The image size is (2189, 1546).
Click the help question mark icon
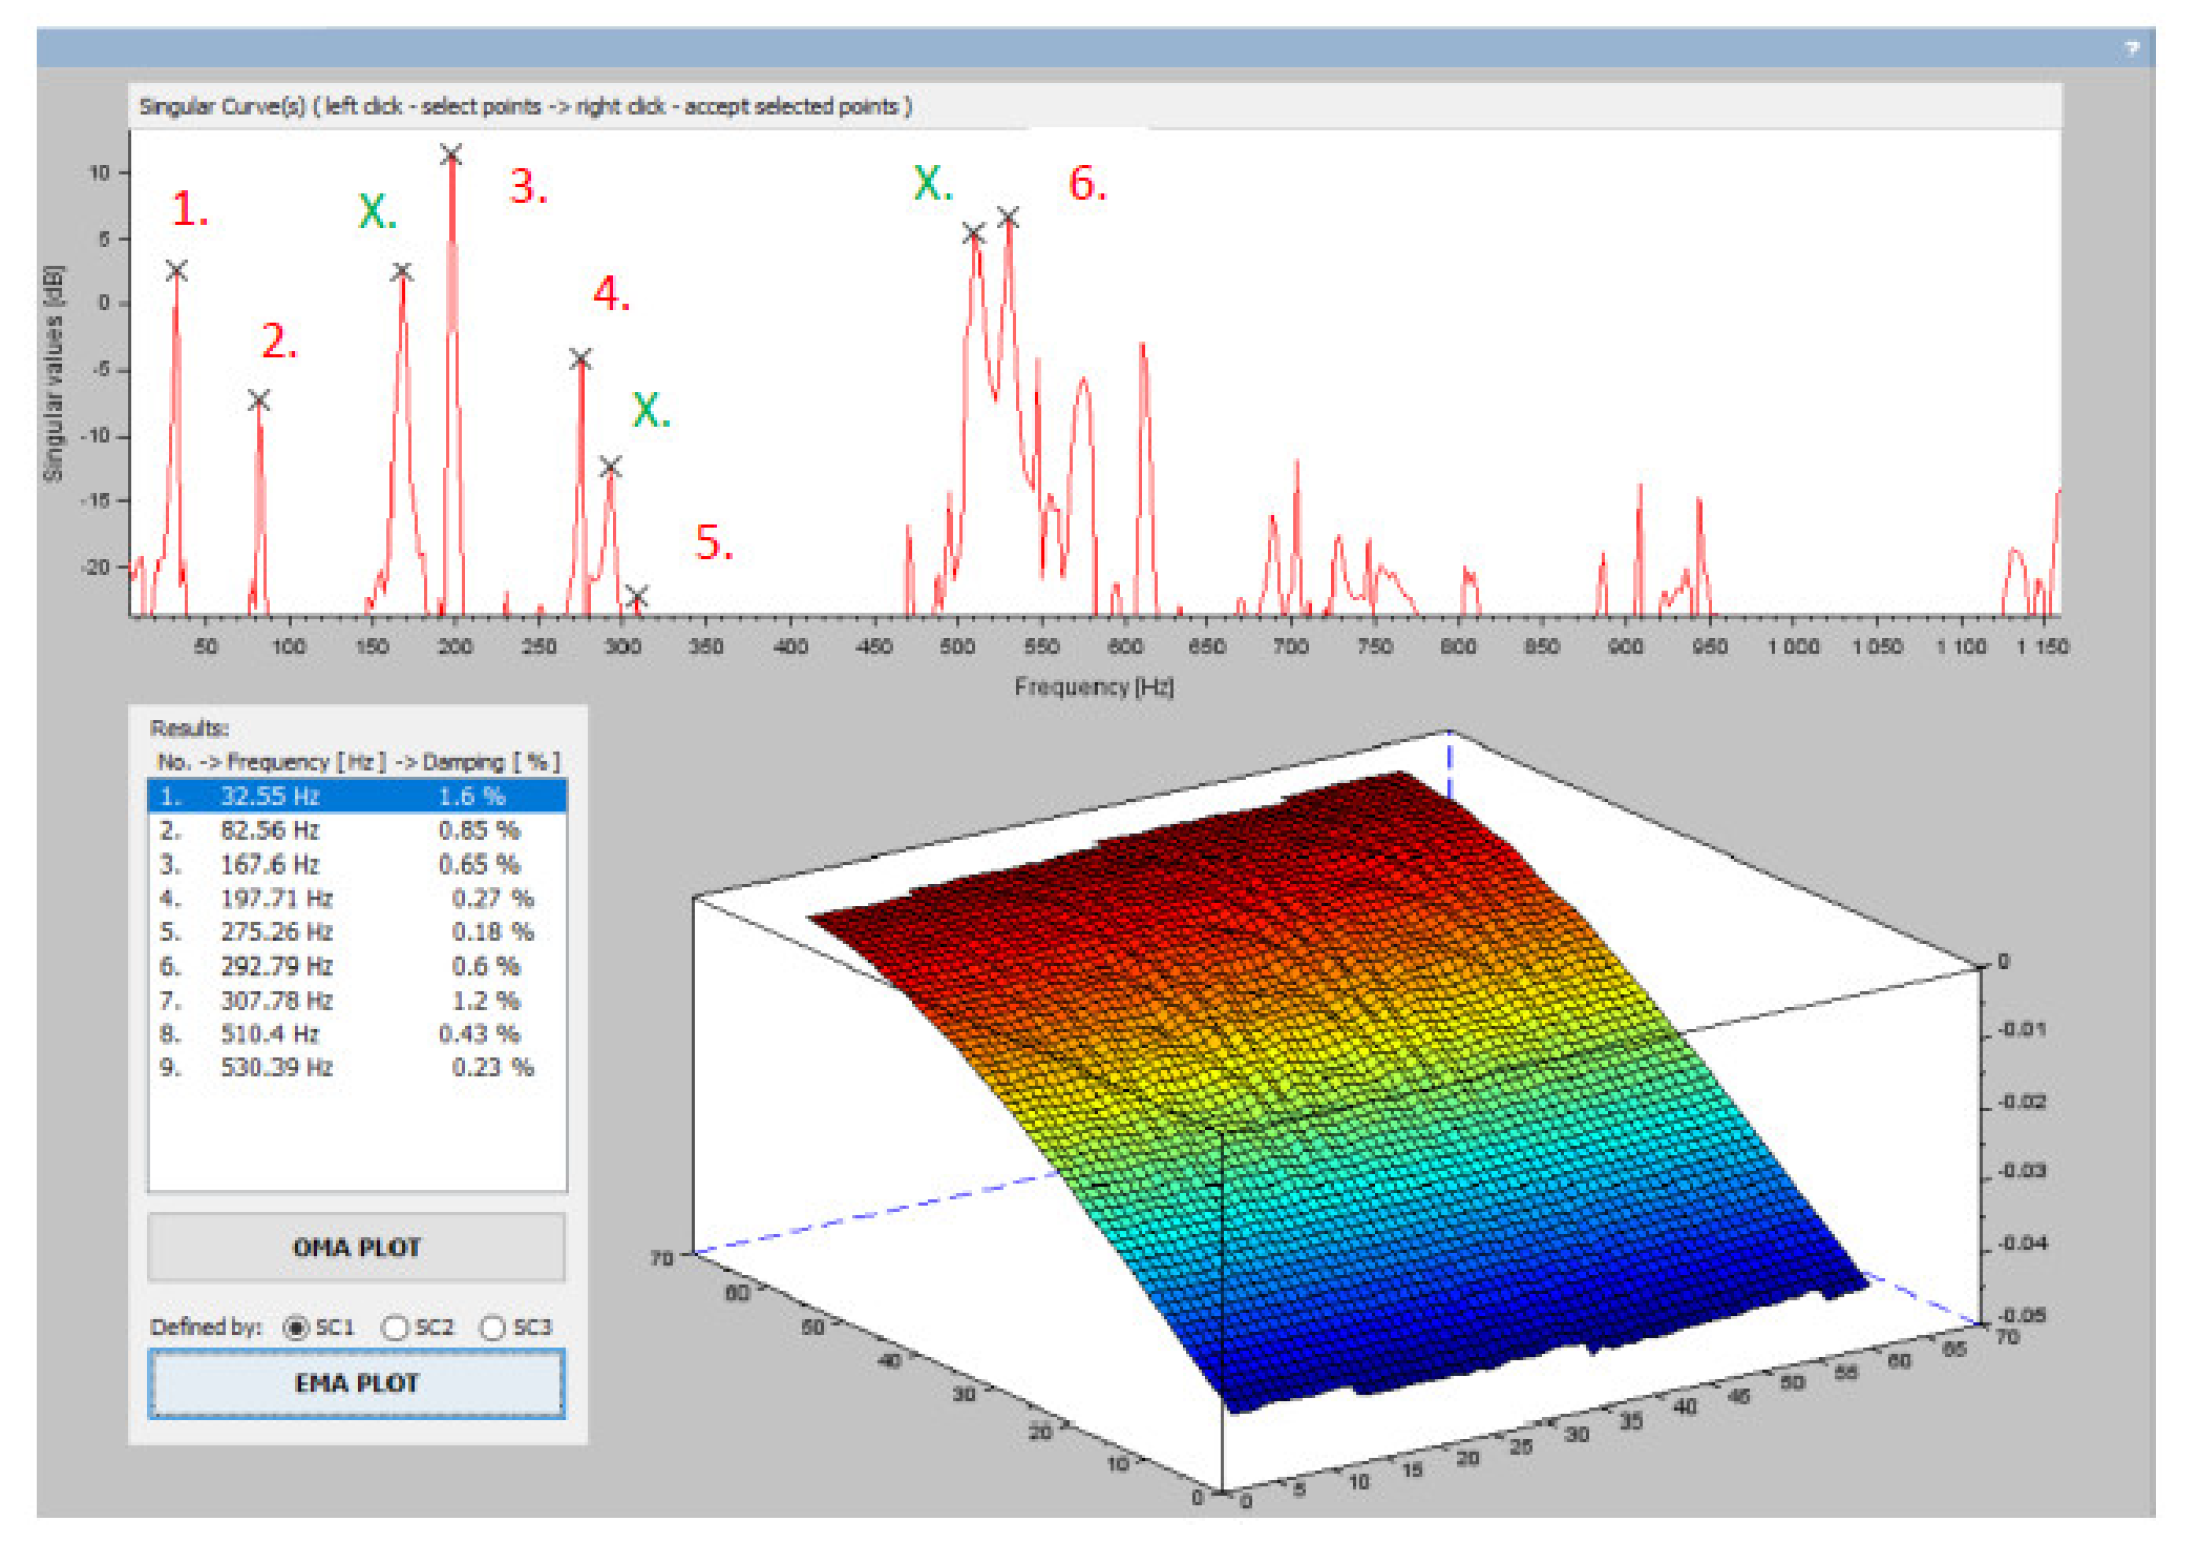click(x=2131, y=48)
